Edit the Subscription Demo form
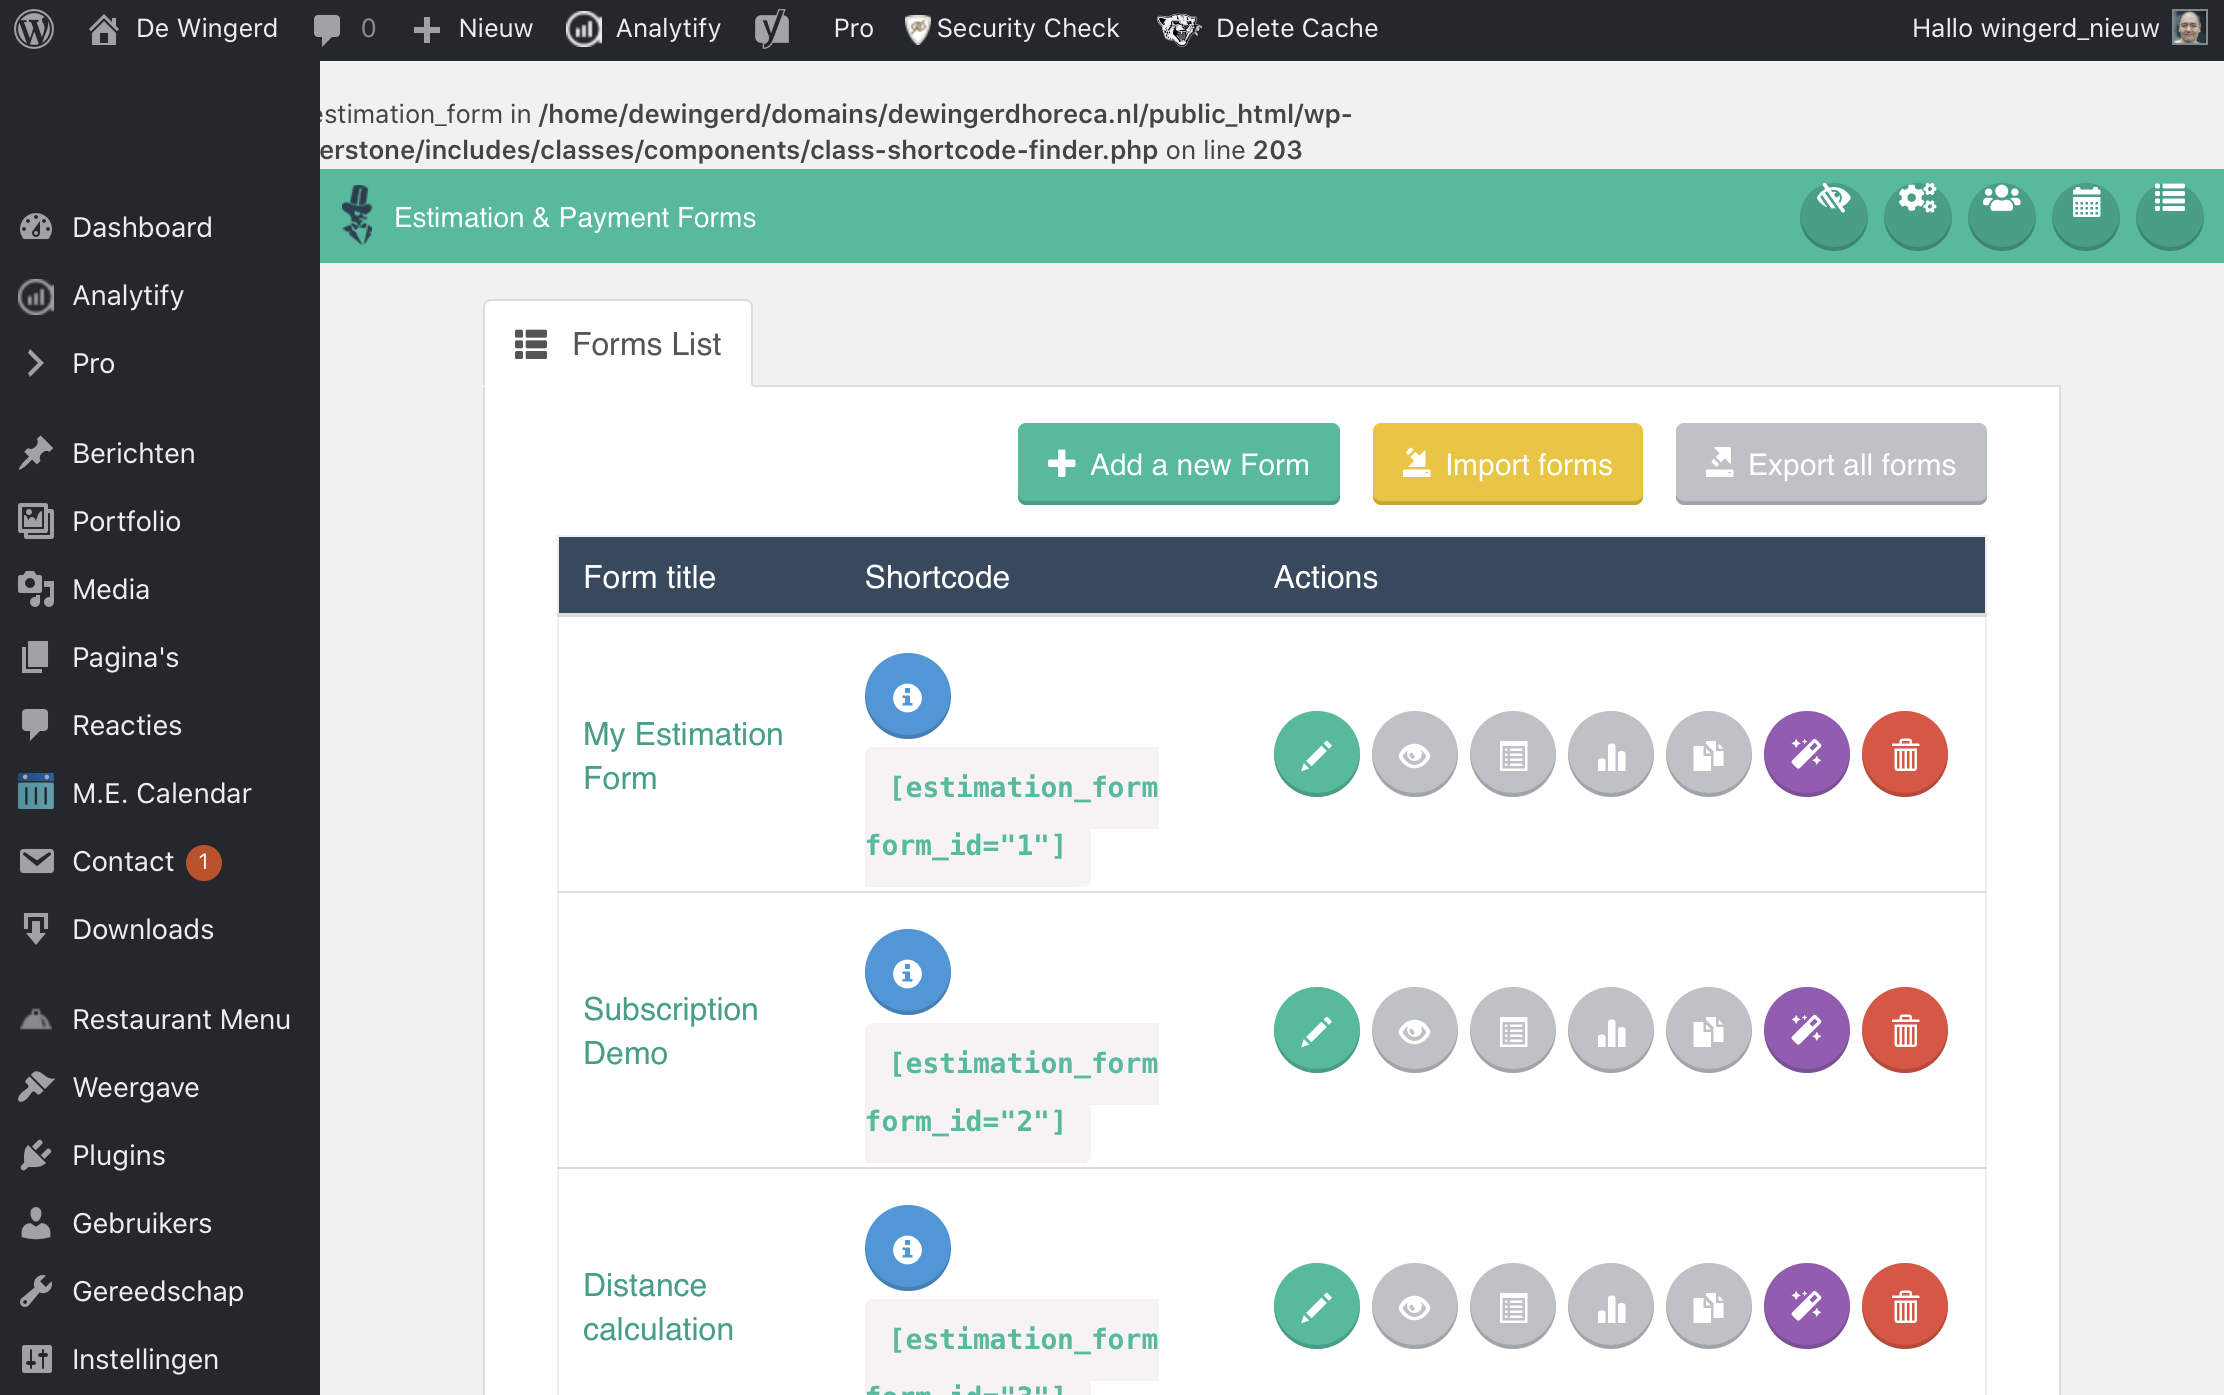Viewport: 2224px width, 1395px height. tap(1316, 1030)
